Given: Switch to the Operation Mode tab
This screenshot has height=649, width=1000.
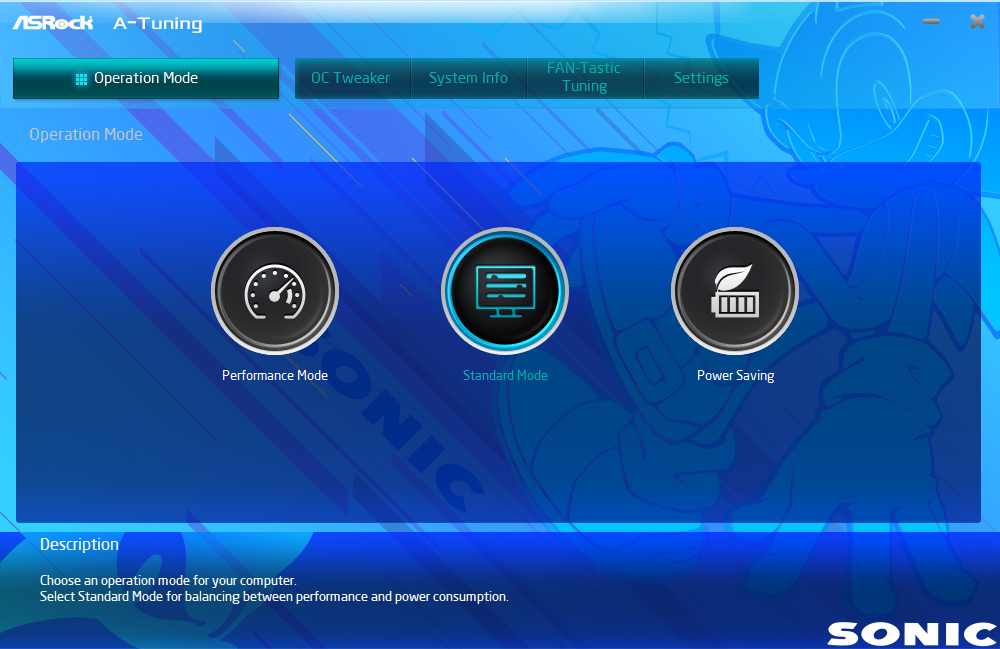Looking at the screenshot, I should point(146,78).
